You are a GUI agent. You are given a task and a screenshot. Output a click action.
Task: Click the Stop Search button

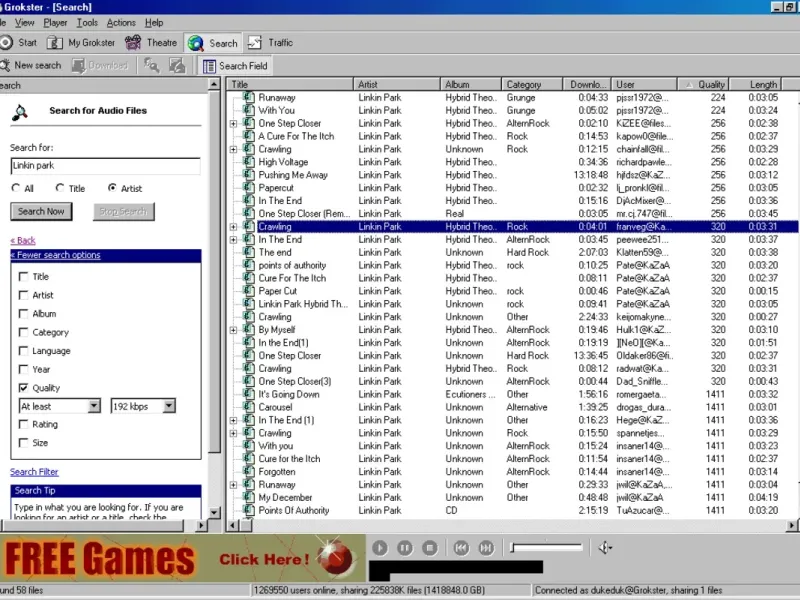123,211
